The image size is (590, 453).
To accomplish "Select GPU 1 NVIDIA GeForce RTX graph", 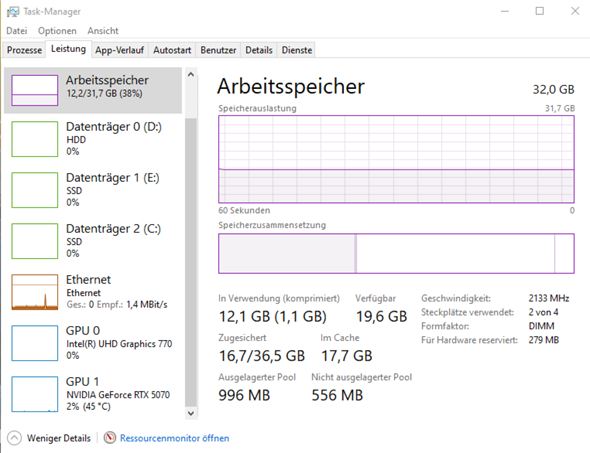I will [35, 394].
